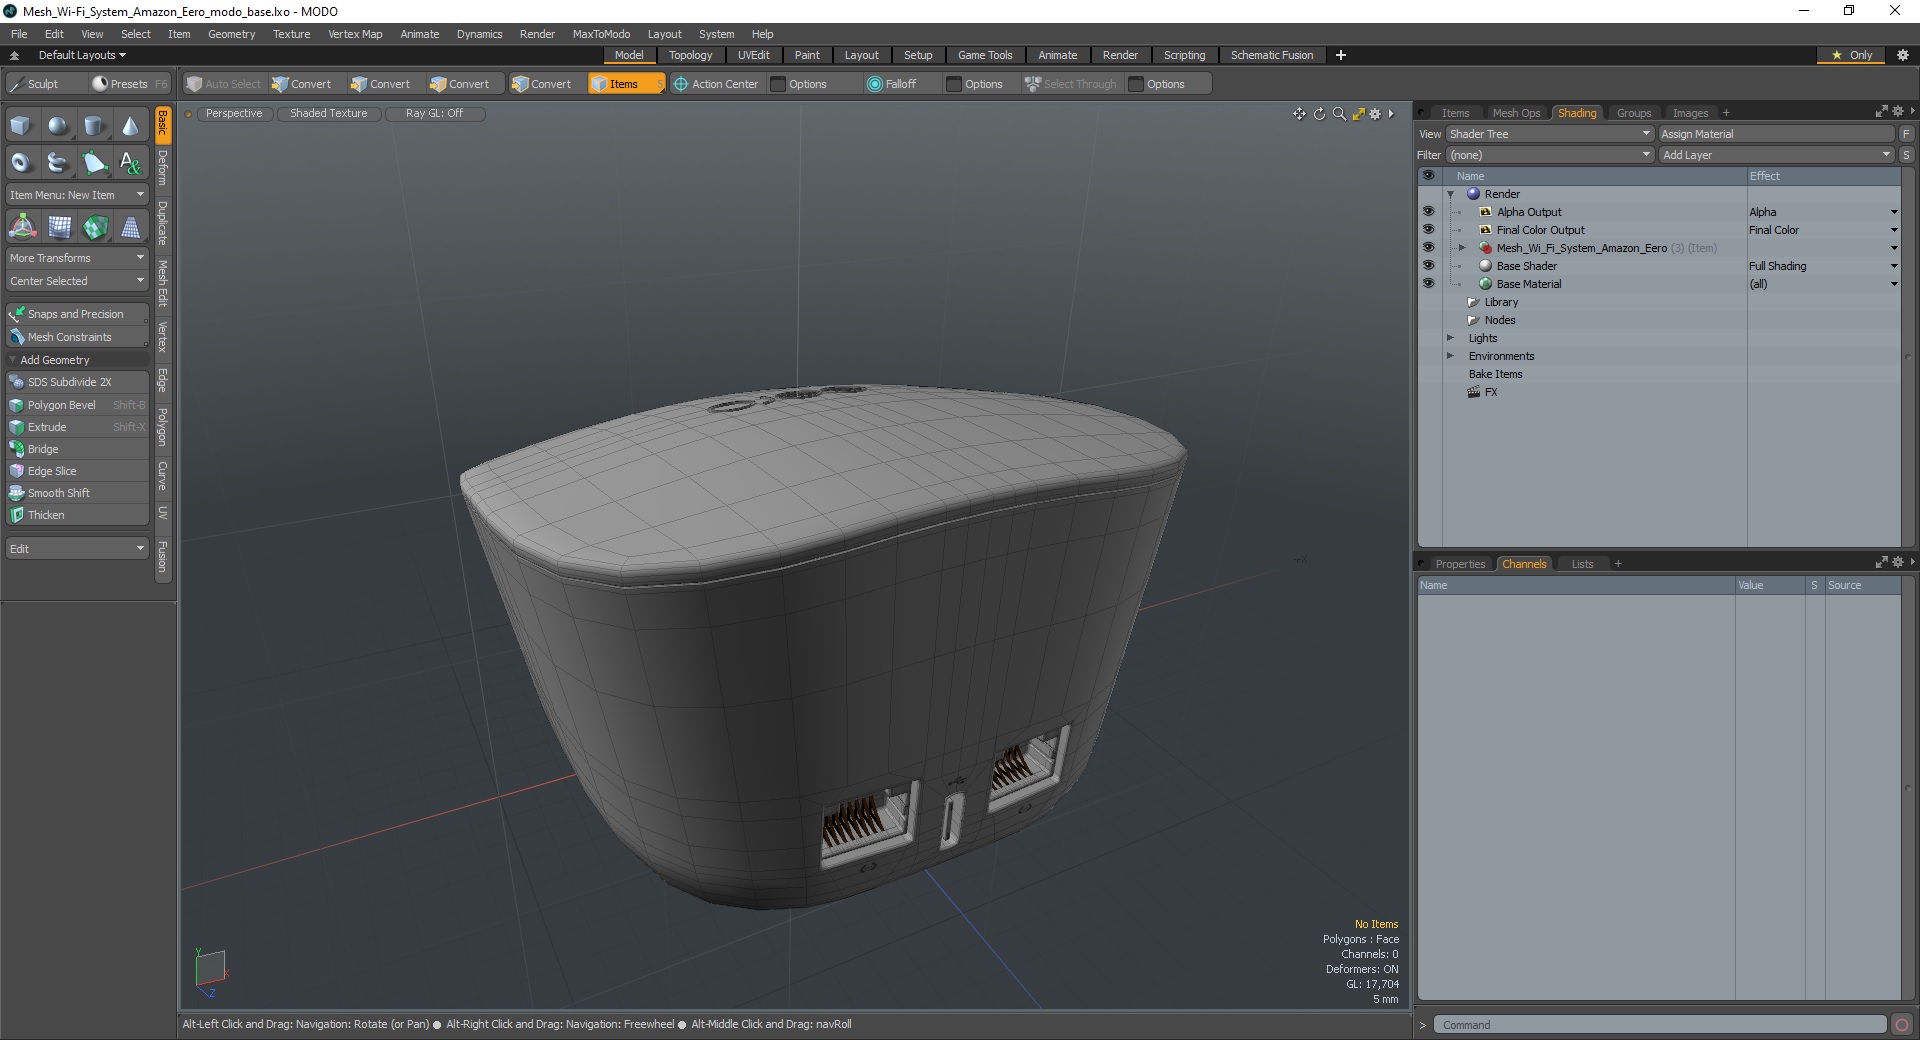Click the Ray GL: Off viewport button
1920x1040 pixels.
click(x=434, y=113)
